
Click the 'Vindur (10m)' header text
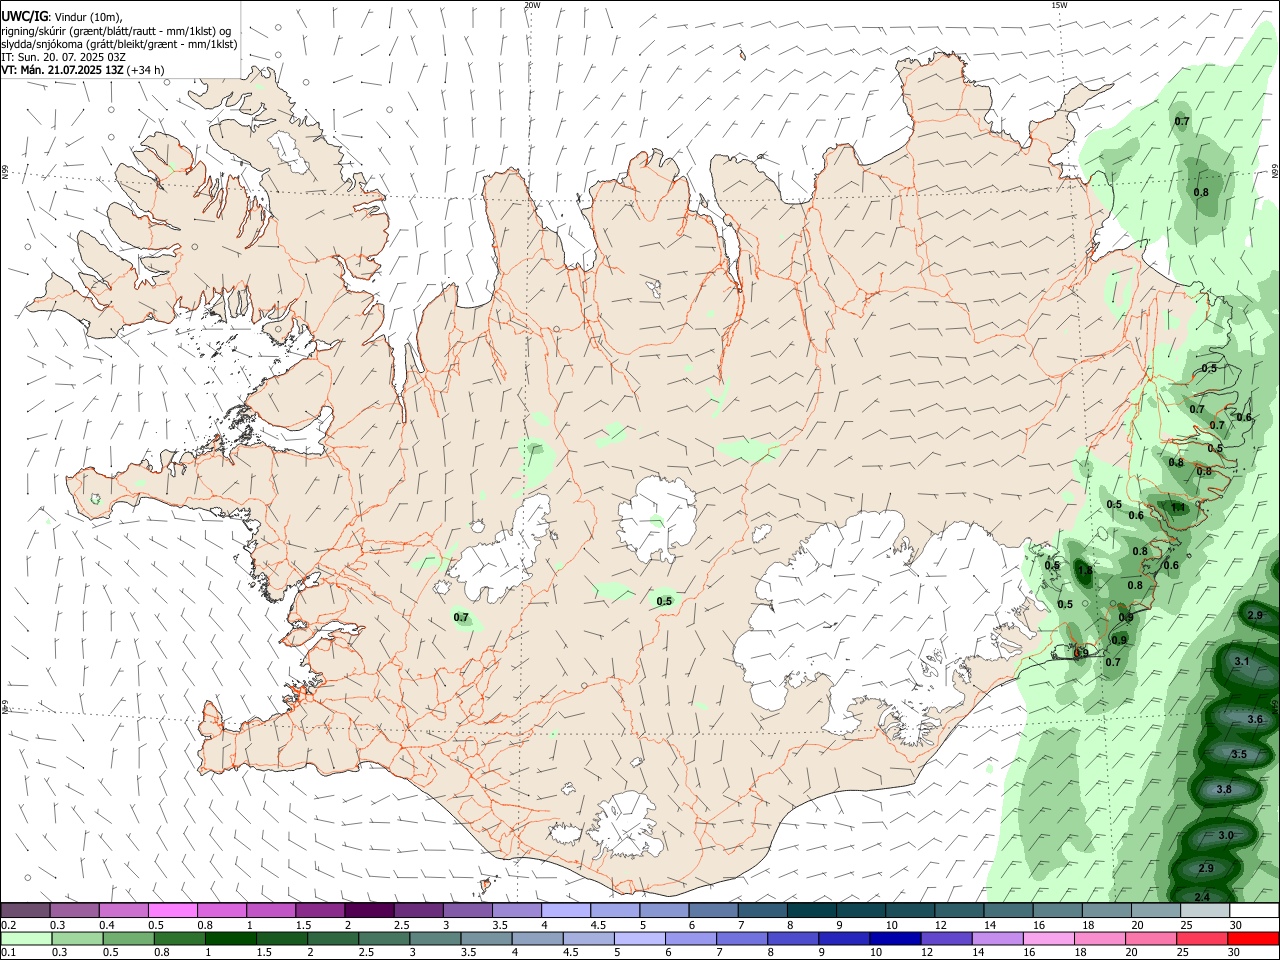pos(87,17)
